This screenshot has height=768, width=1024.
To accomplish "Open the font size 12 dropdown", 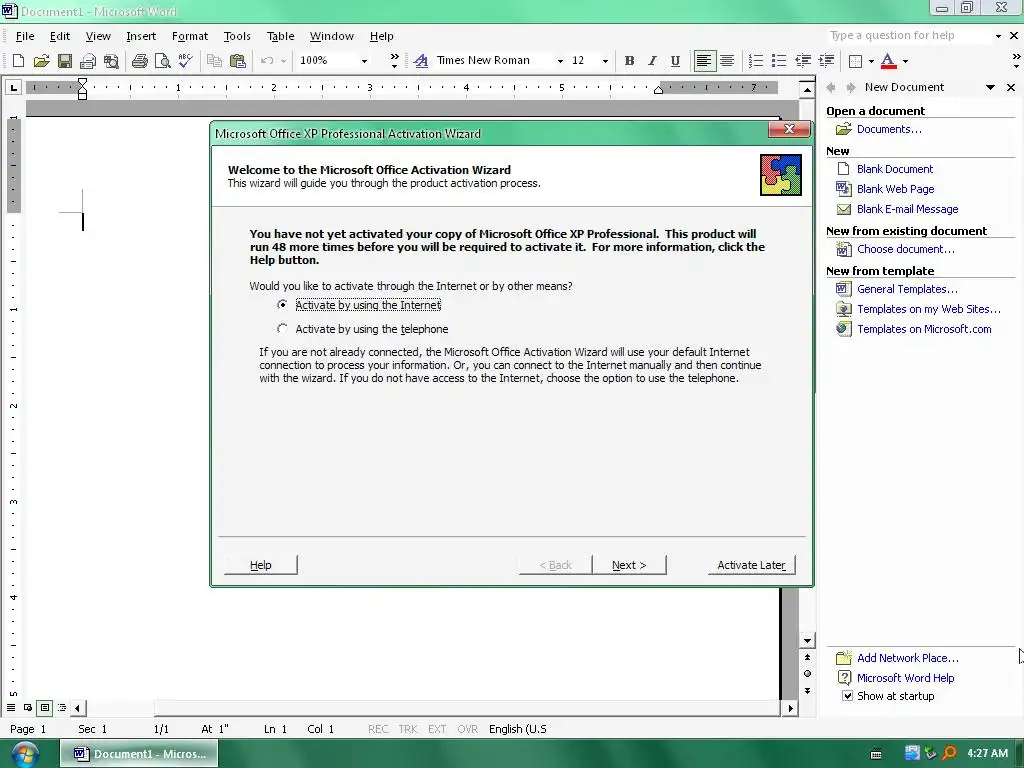I will tap(605, 61).
